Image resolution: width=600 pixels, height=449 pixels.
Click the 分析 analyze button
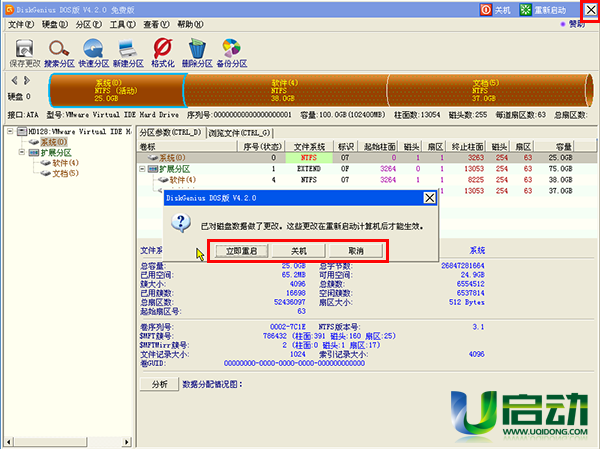coord(159,384)
